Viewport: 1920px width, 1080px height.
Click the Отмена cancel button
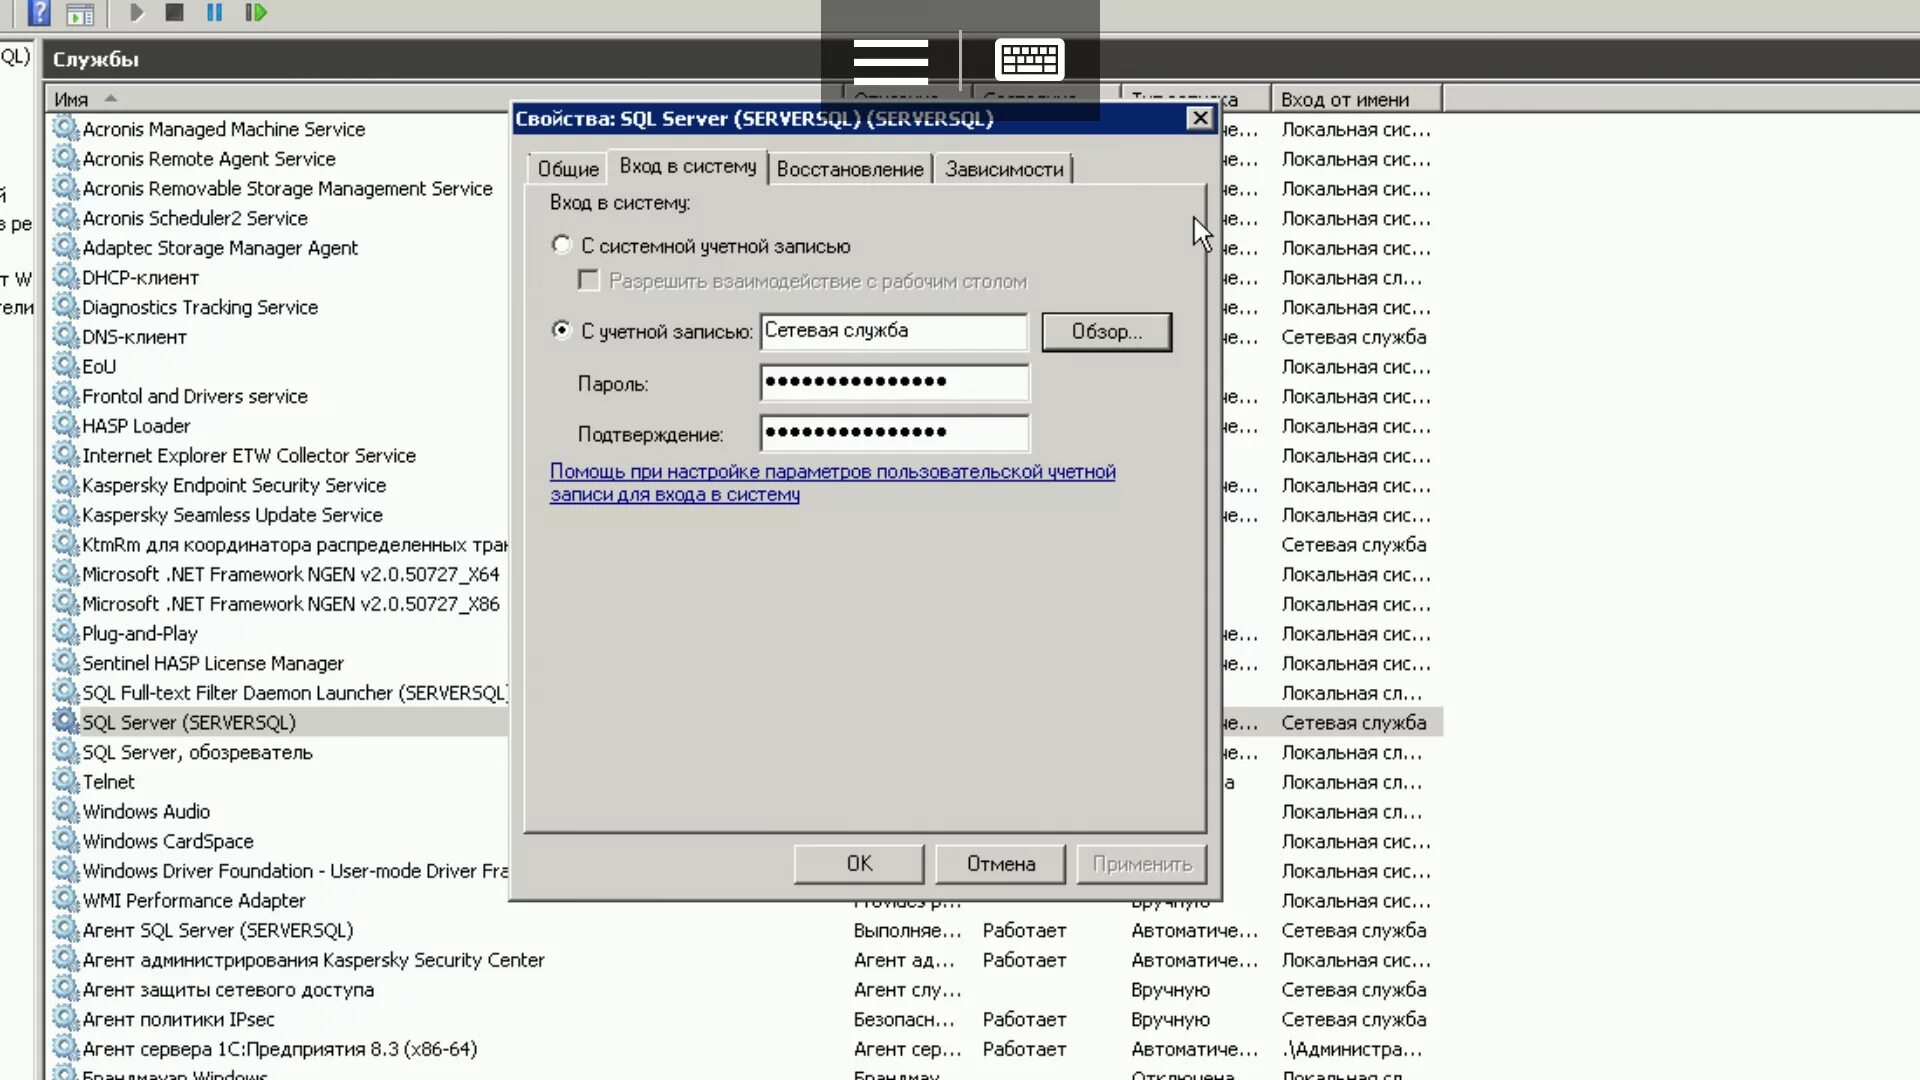pos(1000,864)
